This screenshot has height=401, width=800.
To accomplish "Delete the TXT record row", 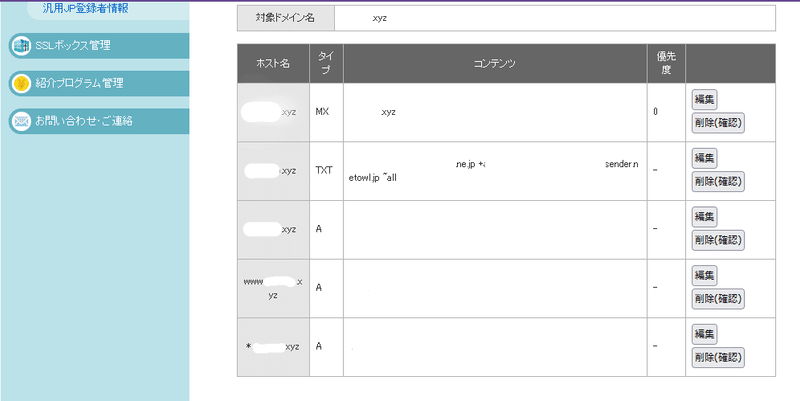I will tap(718, 181).
